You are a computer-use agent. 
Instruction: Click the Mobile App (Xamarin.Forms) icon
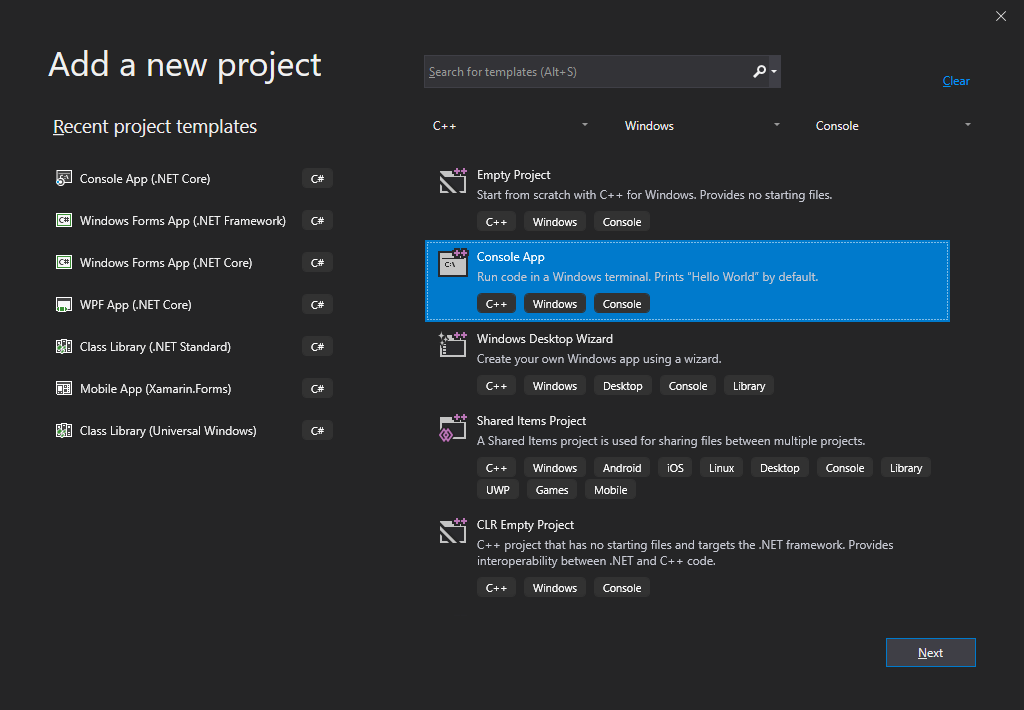(64, 389)
